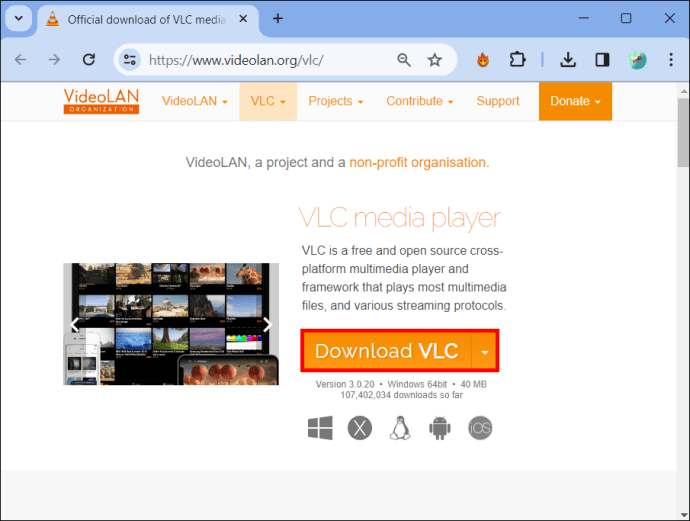Open the profile avatar menu
This screenshot has height=521, width=690.
[x=637, y=59]
